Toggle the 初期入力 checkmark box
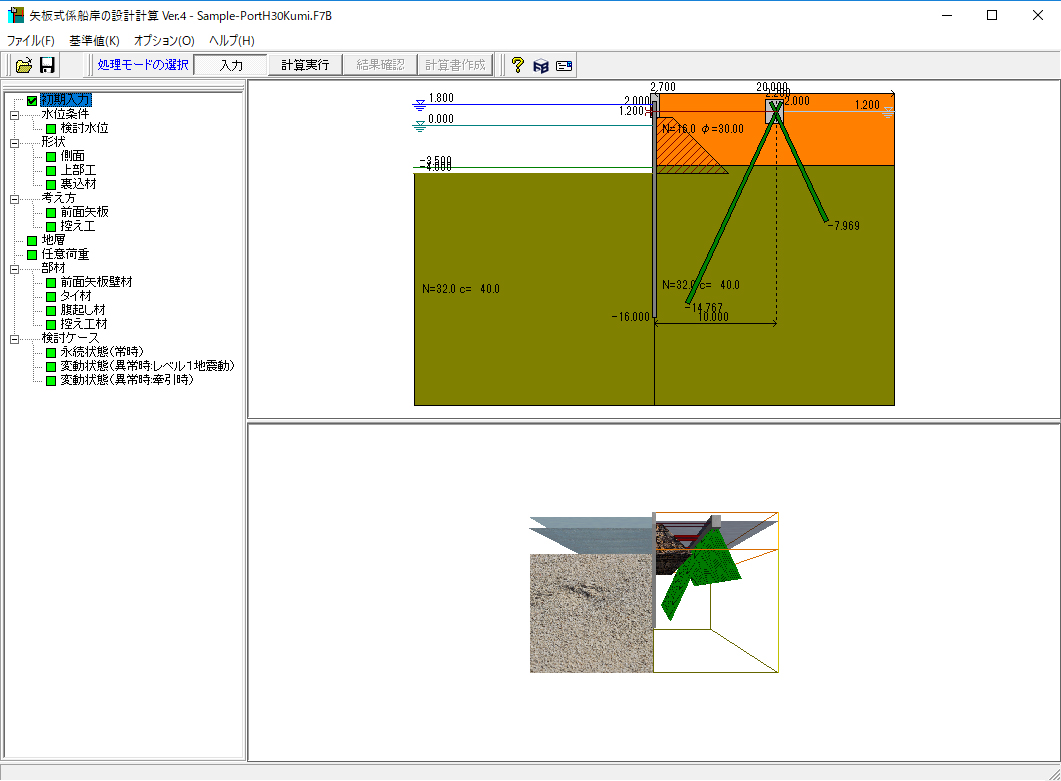 (33, 100)
